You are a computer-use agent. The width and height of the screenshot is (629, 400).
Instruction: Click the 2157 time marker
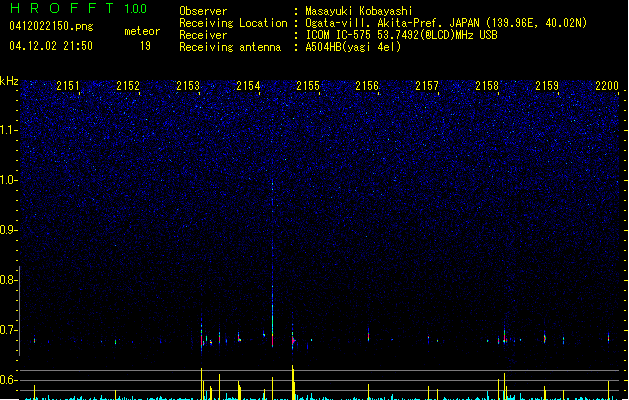coord(427,86)
